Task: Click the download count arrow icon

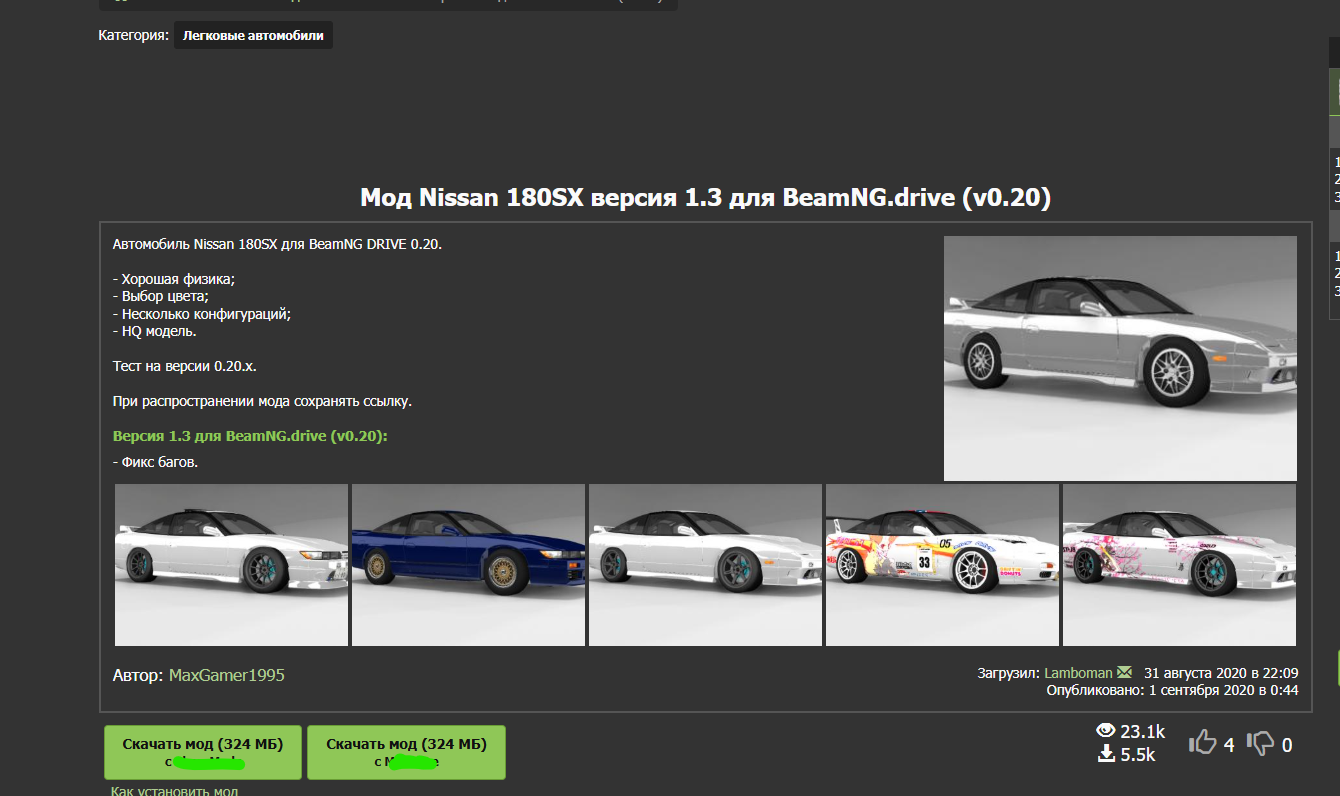Action: (1106, 754)
